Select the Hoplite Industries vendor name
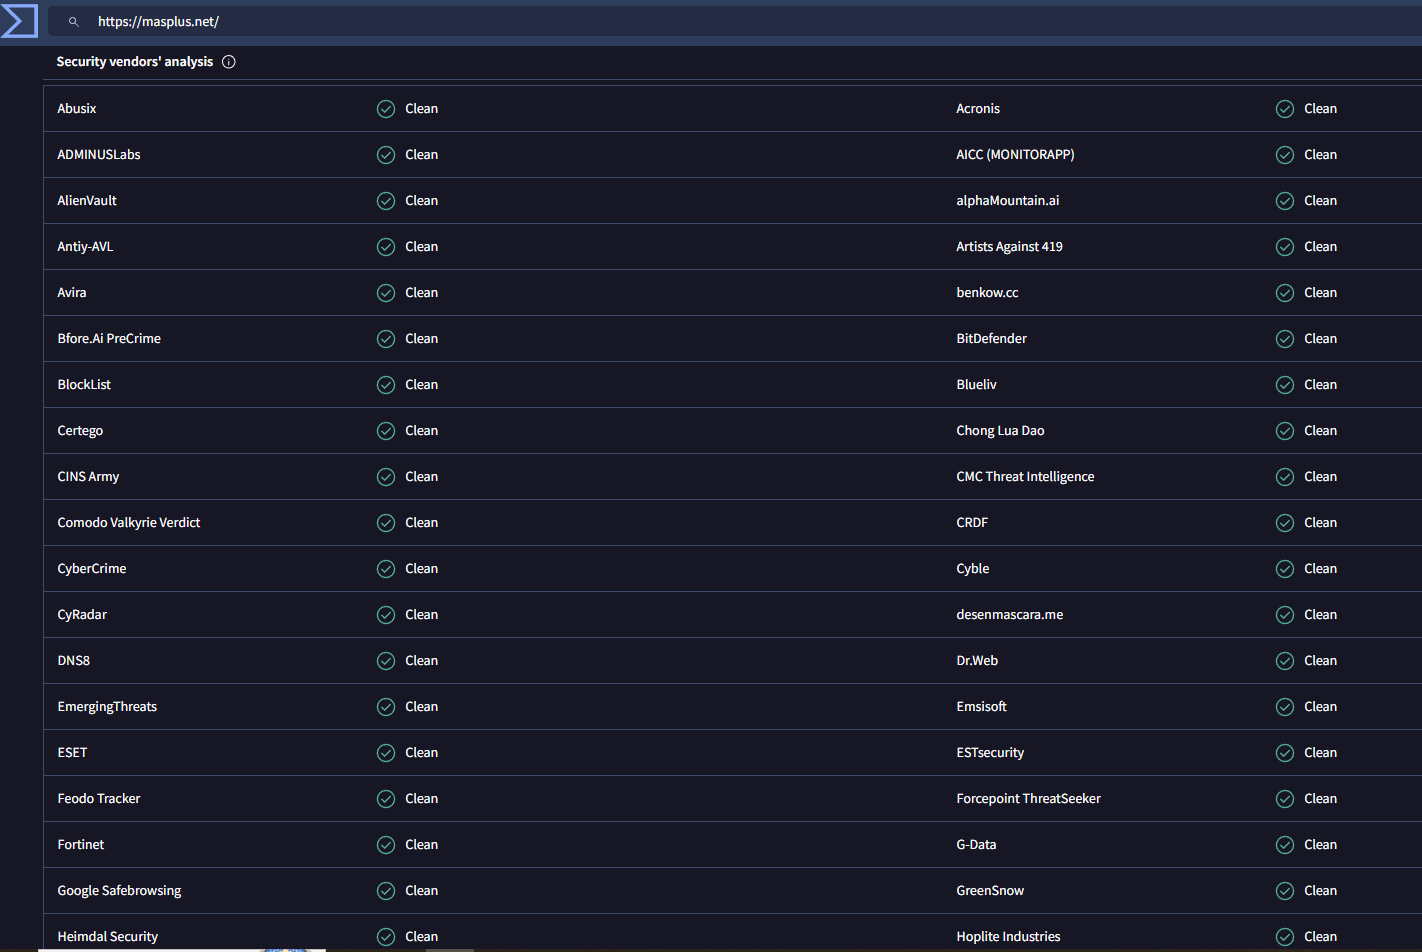Image resolution: width=1422 pixels, height=952 pixels. pyautogui.click(x=1008, y=937)
